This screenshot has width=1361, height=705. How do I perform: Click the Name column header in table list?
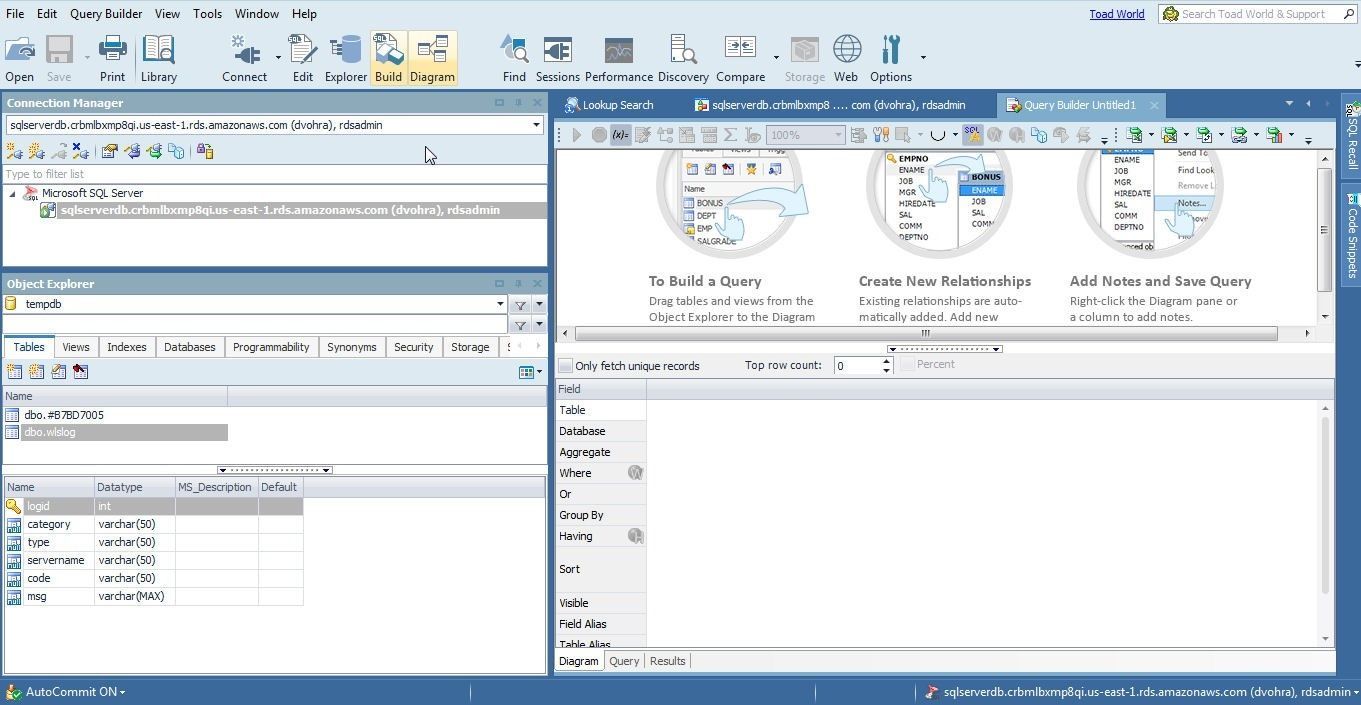pyautogui.click(x=115, y=396)
